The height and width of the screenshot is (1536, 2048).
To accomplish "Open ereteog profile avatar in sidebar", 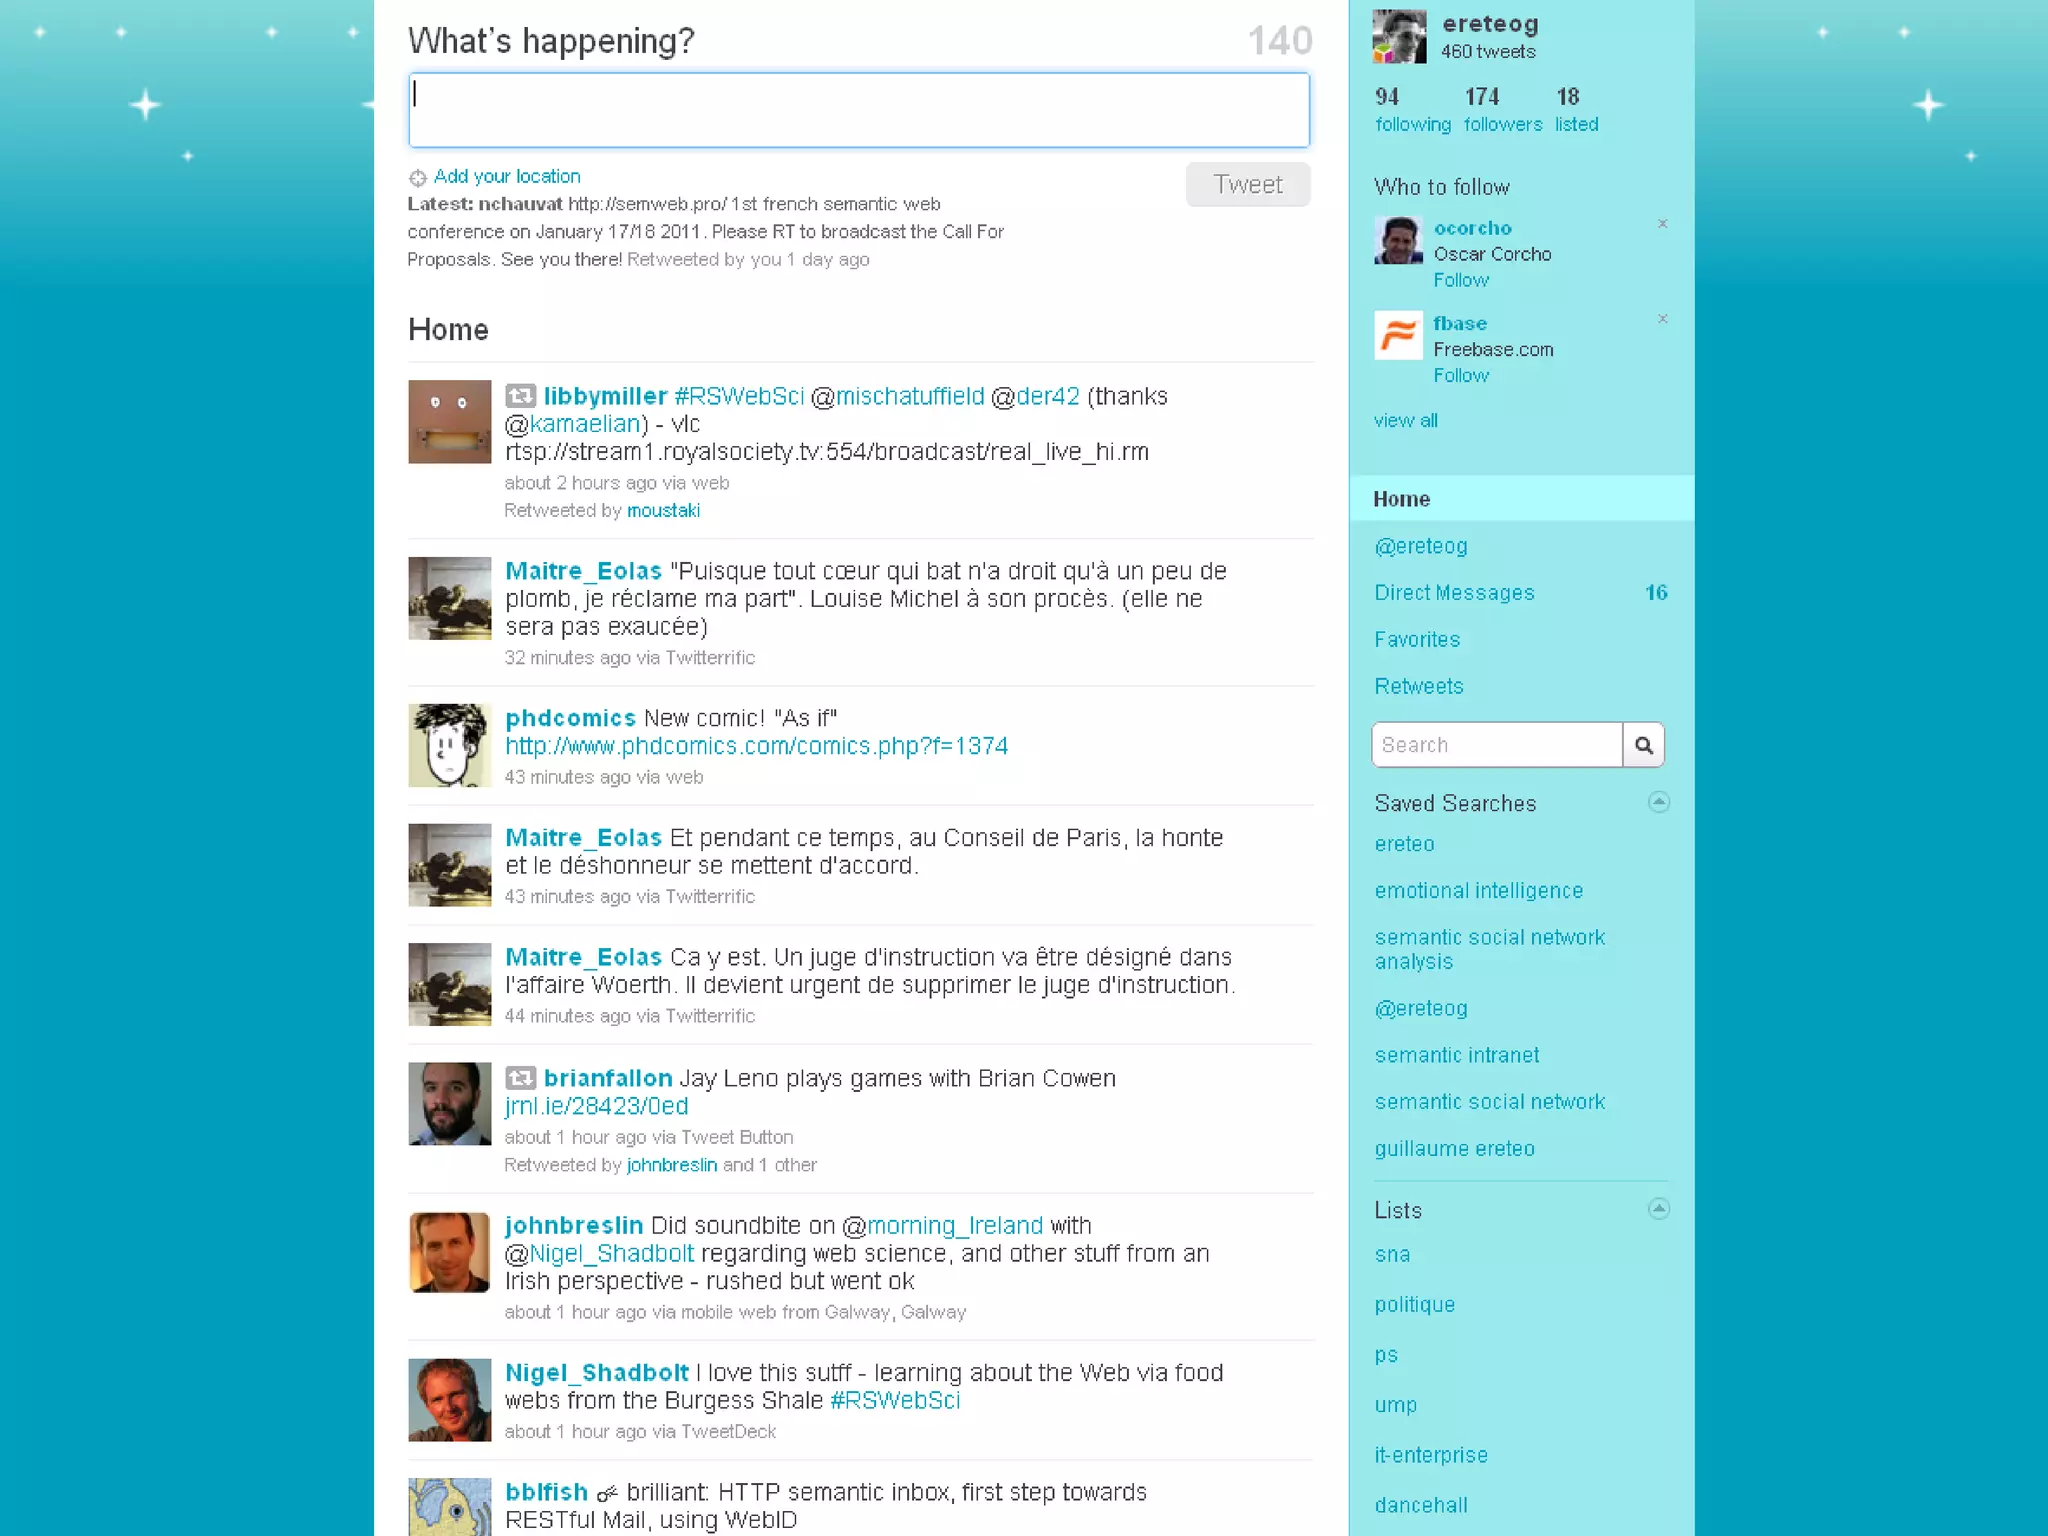I will click(x=1399, y=37).
